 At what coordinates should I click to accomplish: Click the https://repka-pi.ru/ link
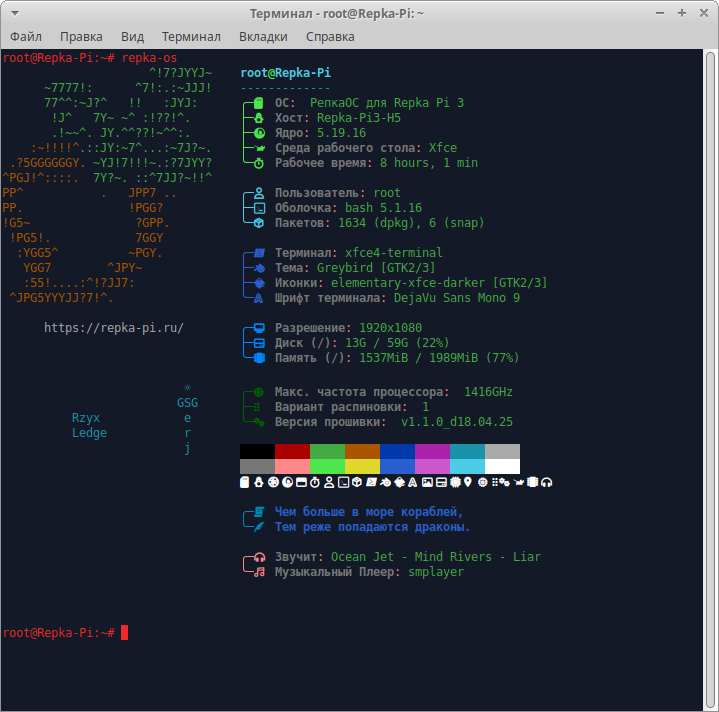(x=114, y=328)
